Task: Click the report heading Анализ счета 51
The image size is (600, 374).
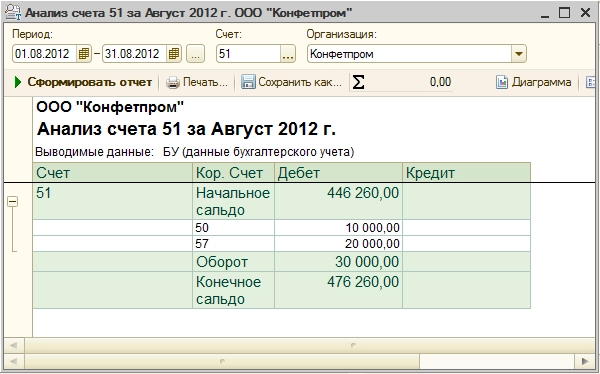Action: click(186, 129)
